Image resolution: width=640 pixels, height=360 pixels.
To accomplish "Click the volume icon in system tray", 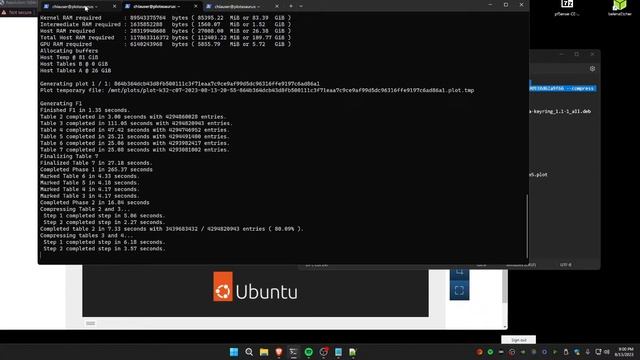I will click(x=607, y=352).
